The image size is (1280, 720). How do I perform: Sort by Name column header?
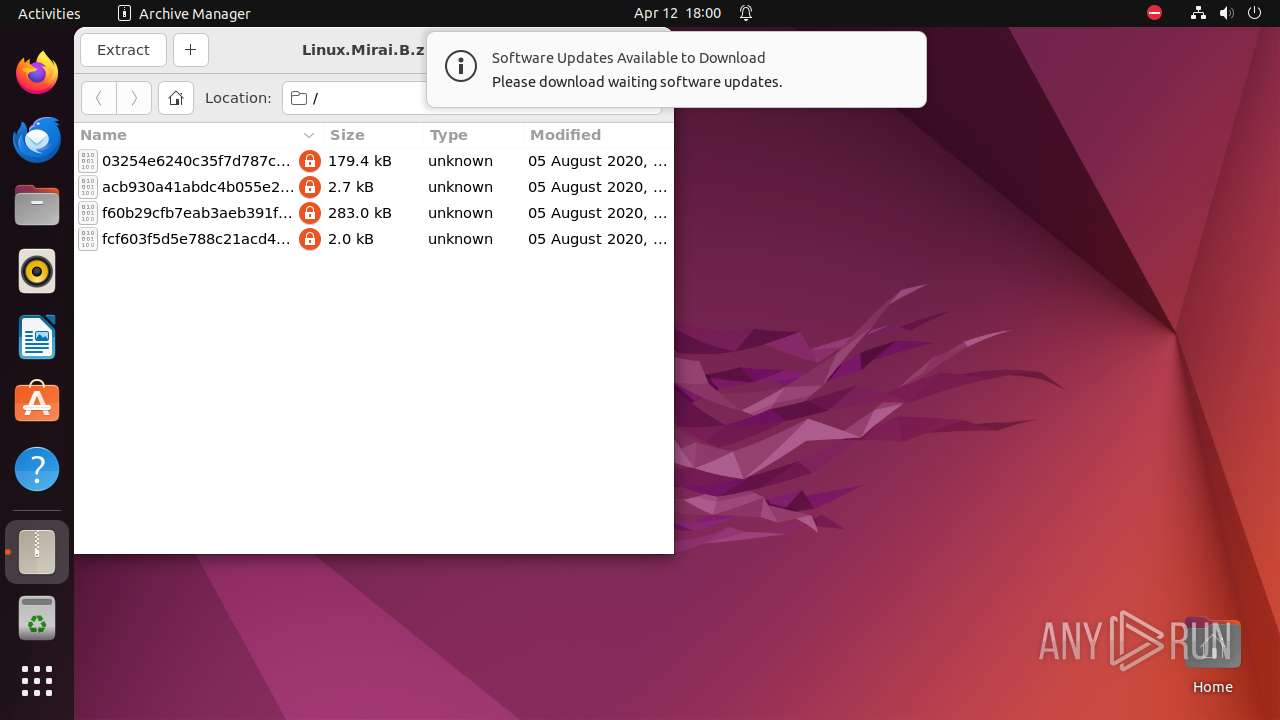(x=197, y=135)
